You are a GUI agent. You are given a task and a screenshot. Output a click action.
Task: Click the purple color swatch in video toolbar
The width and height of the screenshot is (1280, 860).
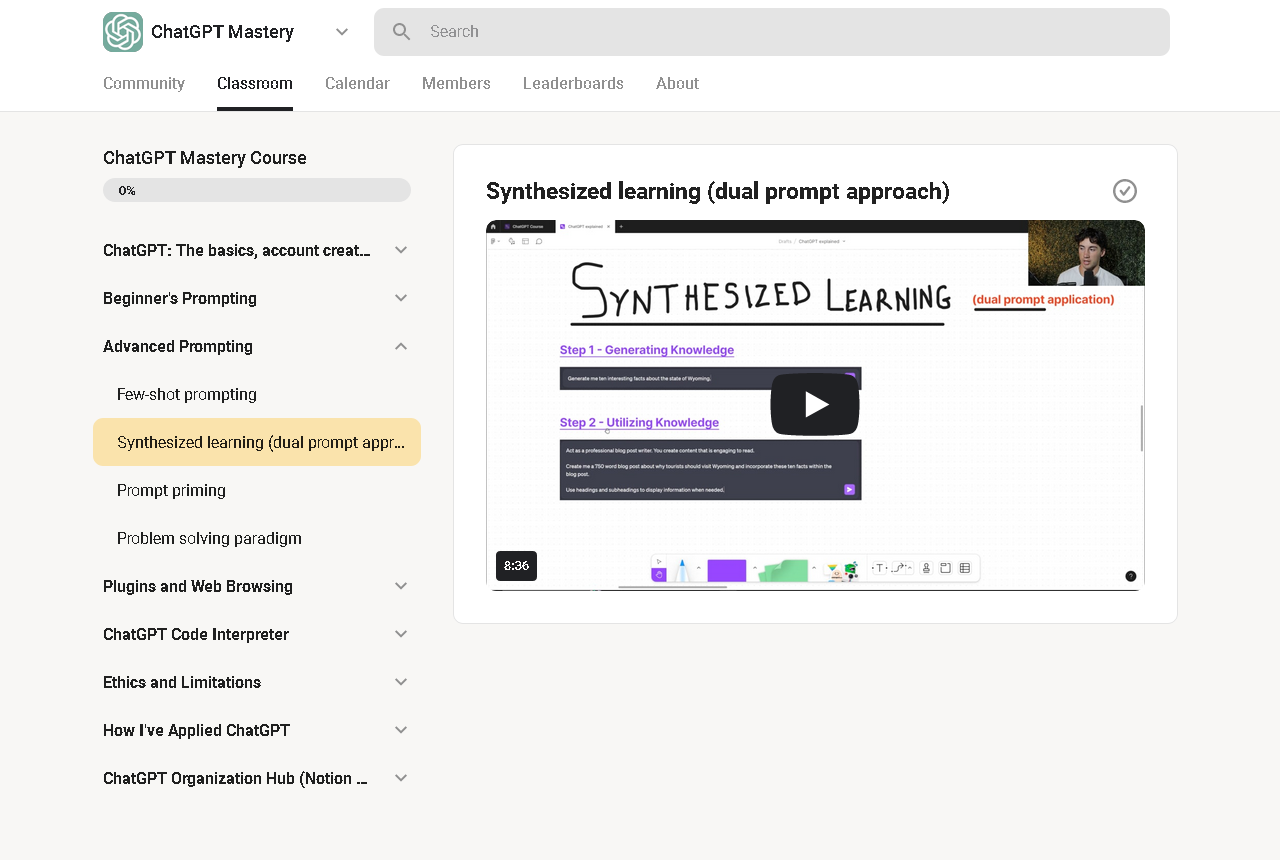coord(727,570)
